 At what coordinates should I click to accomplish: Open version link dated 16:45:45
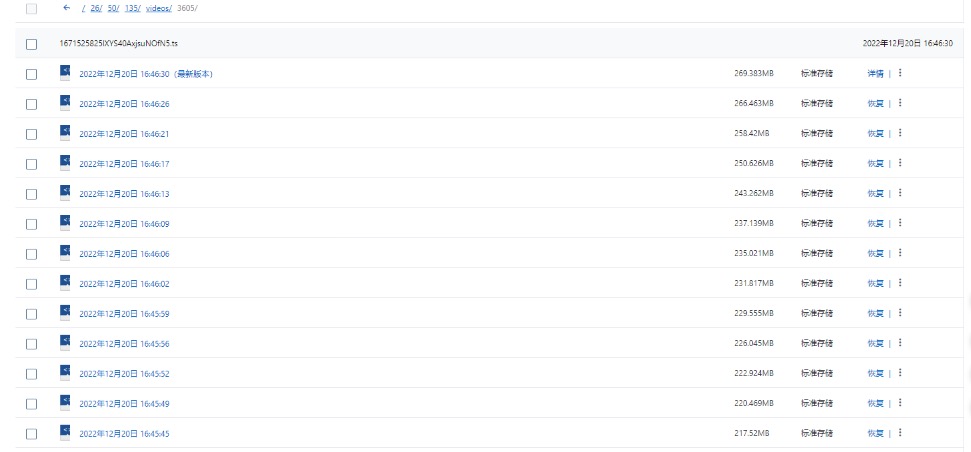[124, 434]
